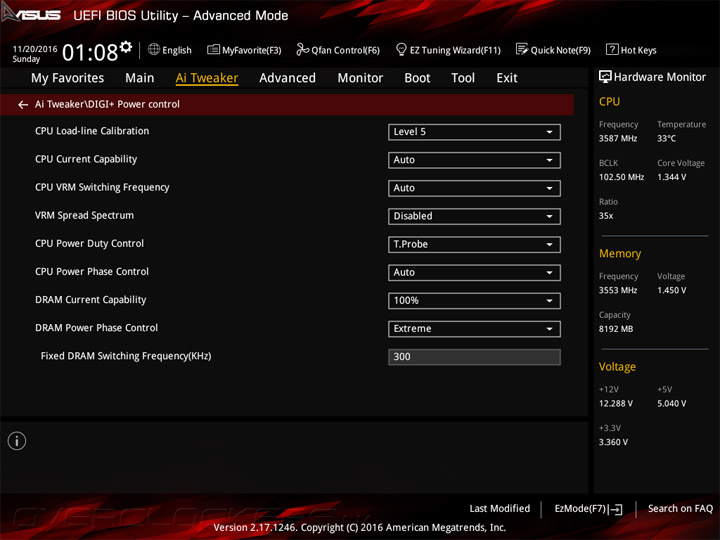
Task: Click the +3.3V reading 3.360 V
Action: pos(613,442)
